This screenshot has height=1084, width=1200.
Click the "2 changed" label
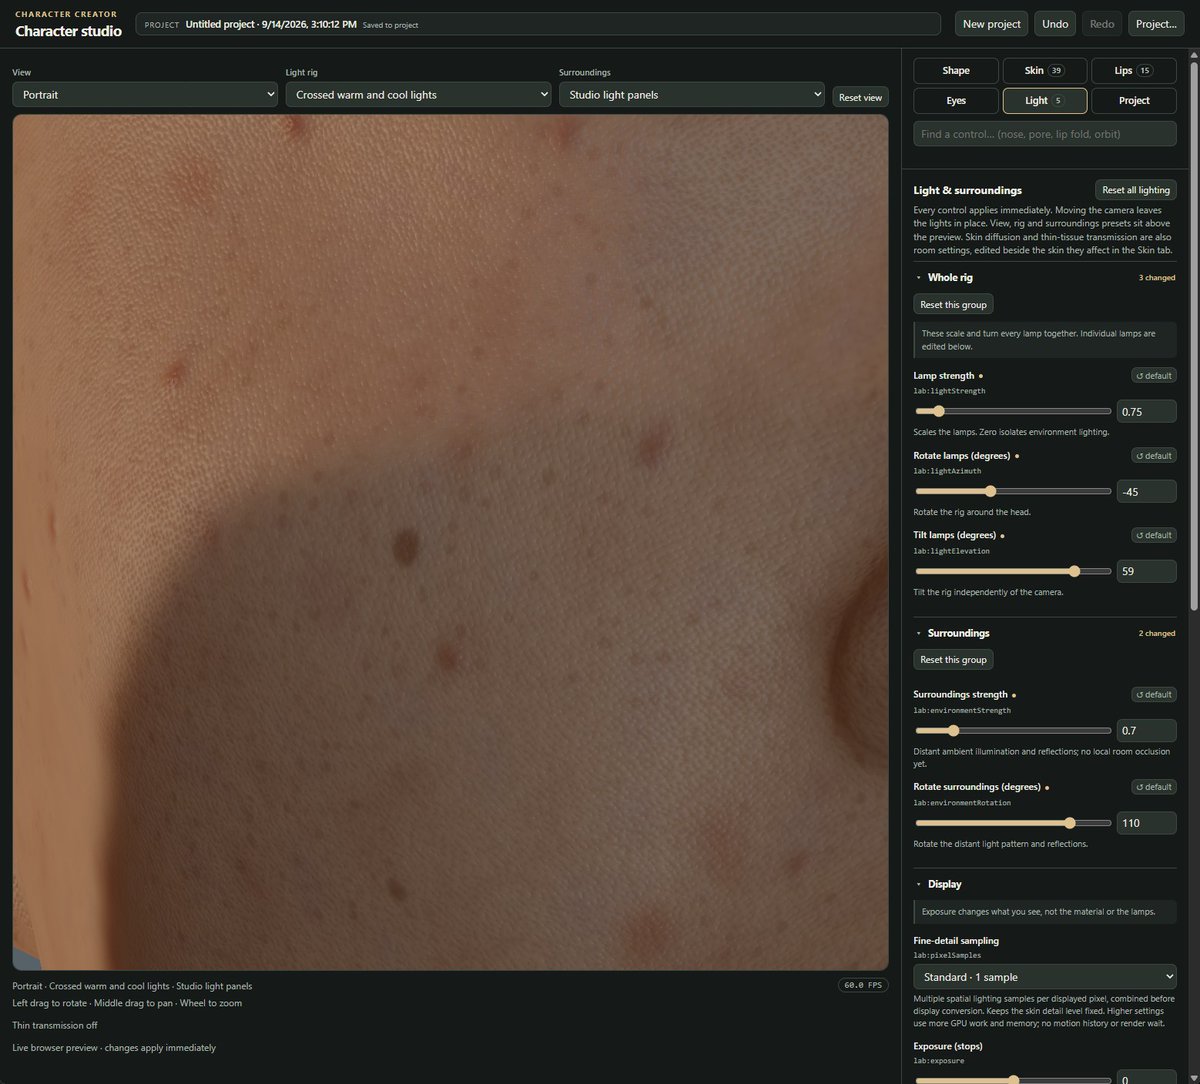pyautogui.click(x=1157, y=633)
